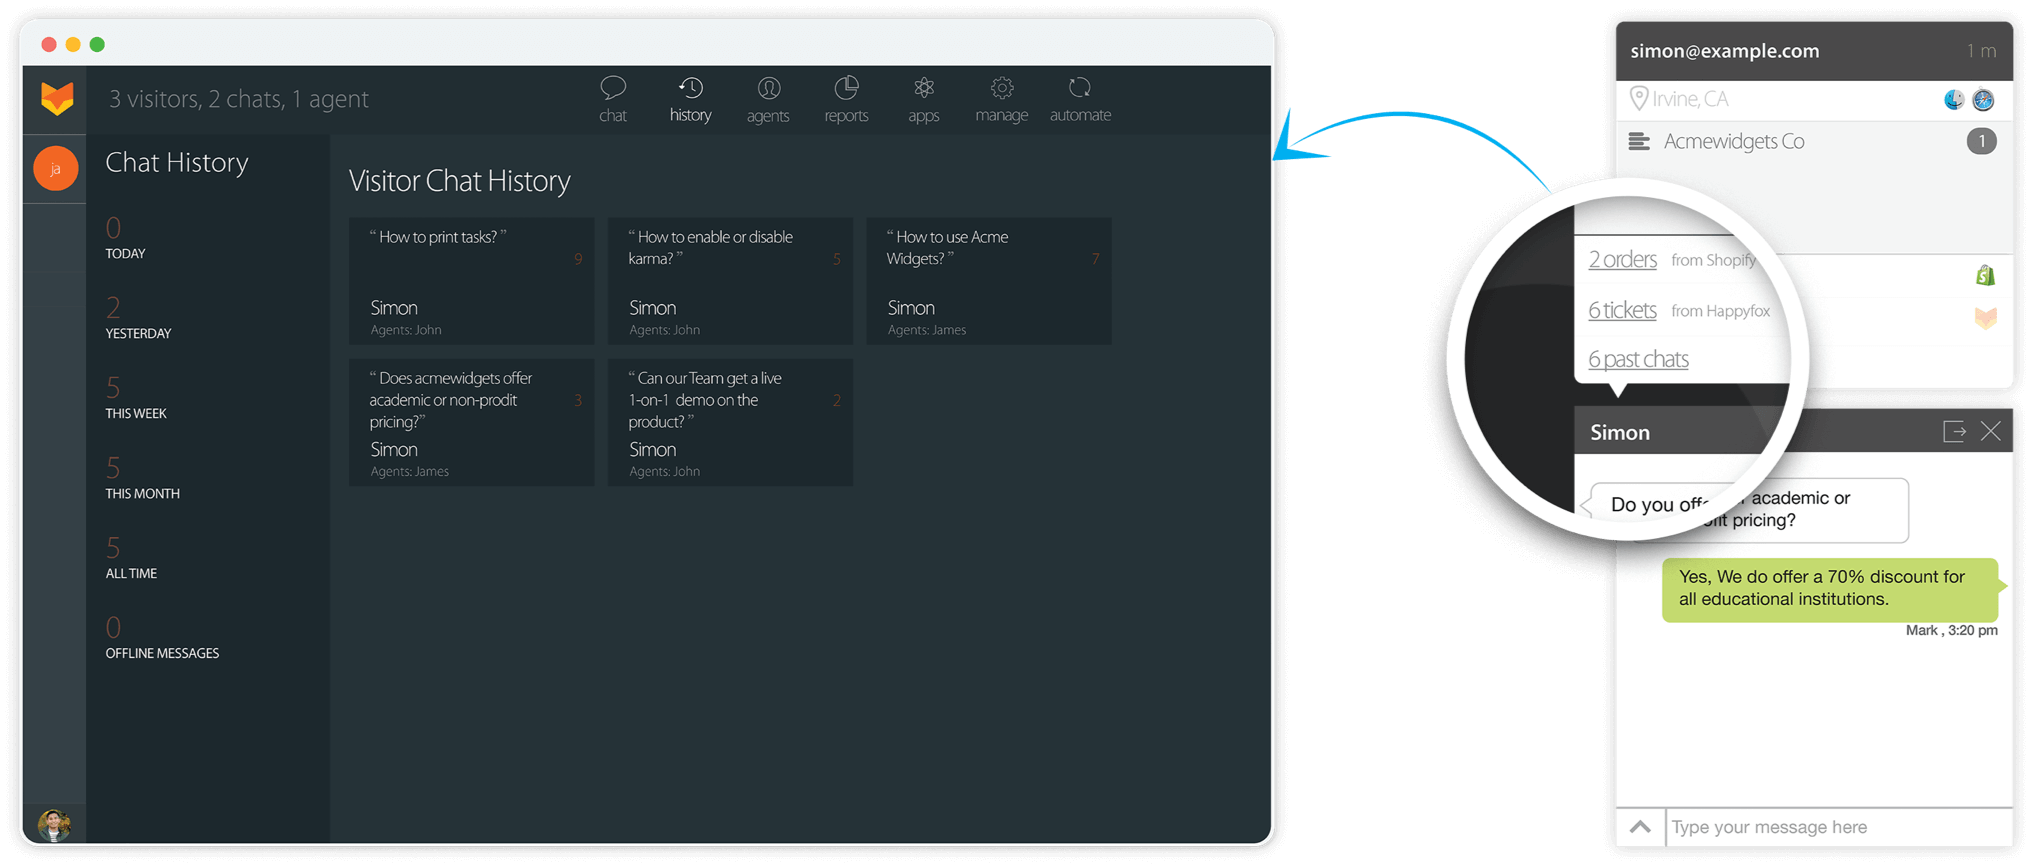Click the 'Acmewidgets Co' company name
The width and height of the screenshot is (2030, 864).
coord(1734,142)
